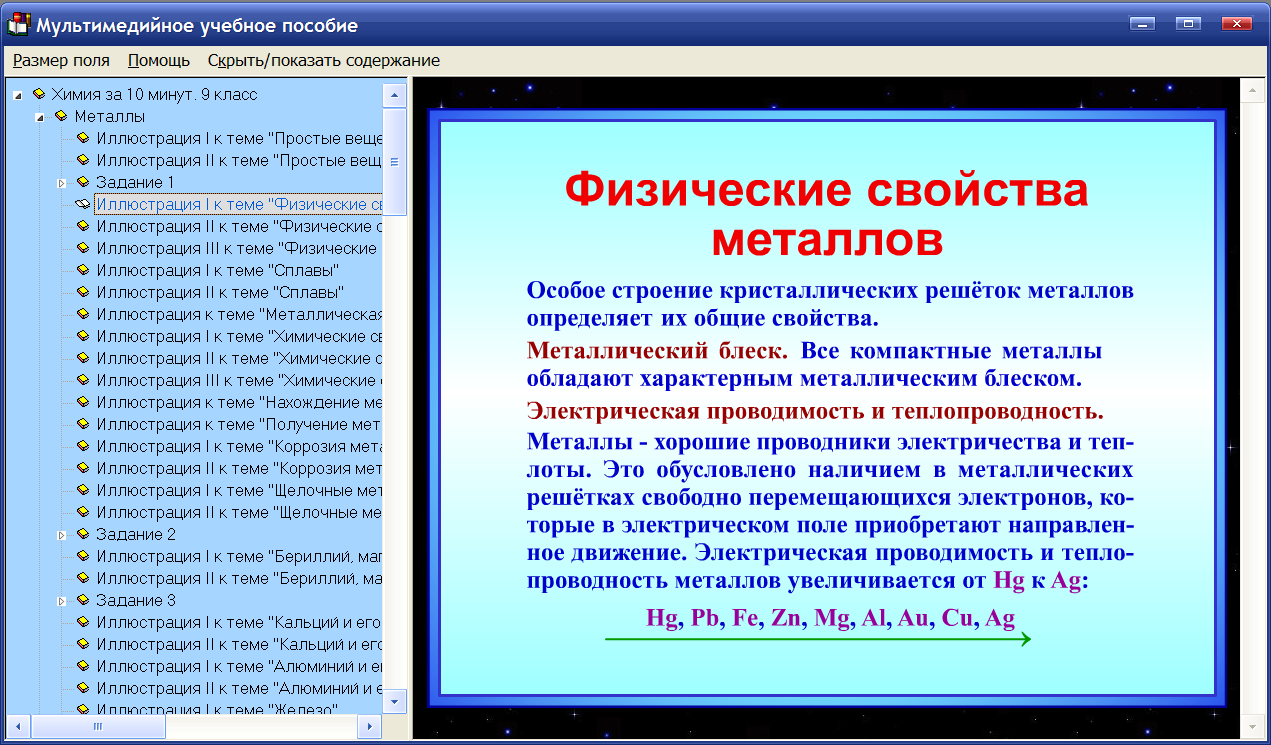Expand the 'Задание 3' tree node
The height and width of the screenshot is (745, 1271).
pos(64,601)
